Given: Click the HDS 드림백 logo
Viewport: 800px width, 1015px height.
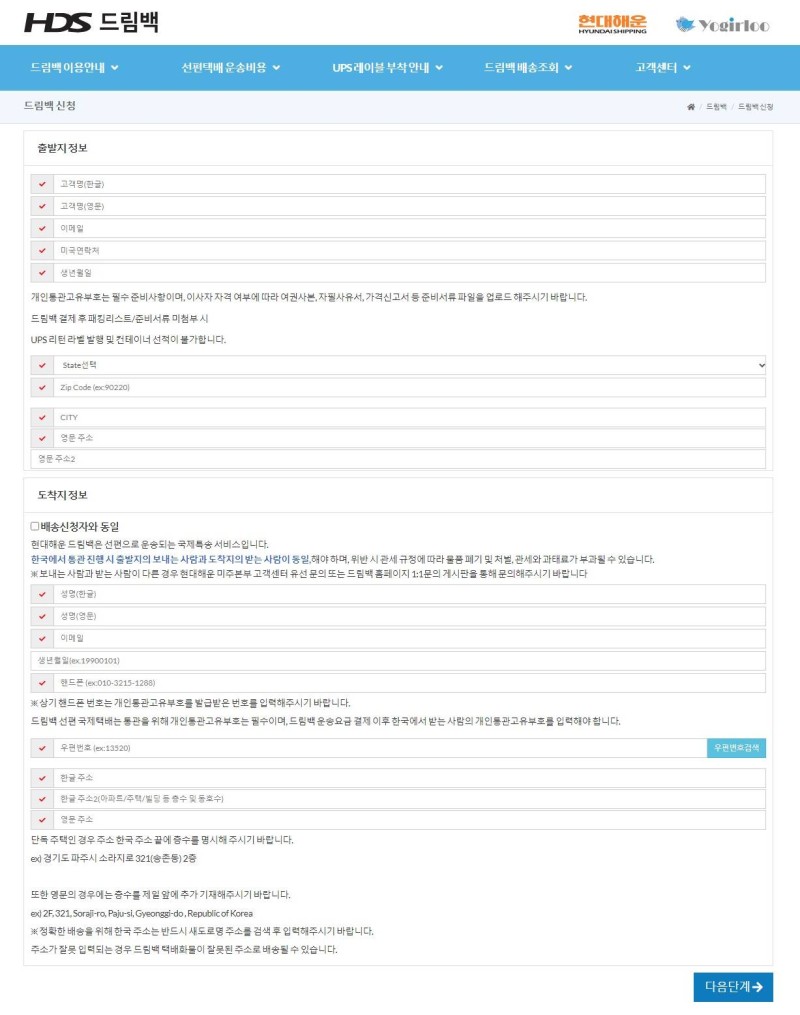Looking at the screenshot, I should pyautogui.click(x=91, y=22).
